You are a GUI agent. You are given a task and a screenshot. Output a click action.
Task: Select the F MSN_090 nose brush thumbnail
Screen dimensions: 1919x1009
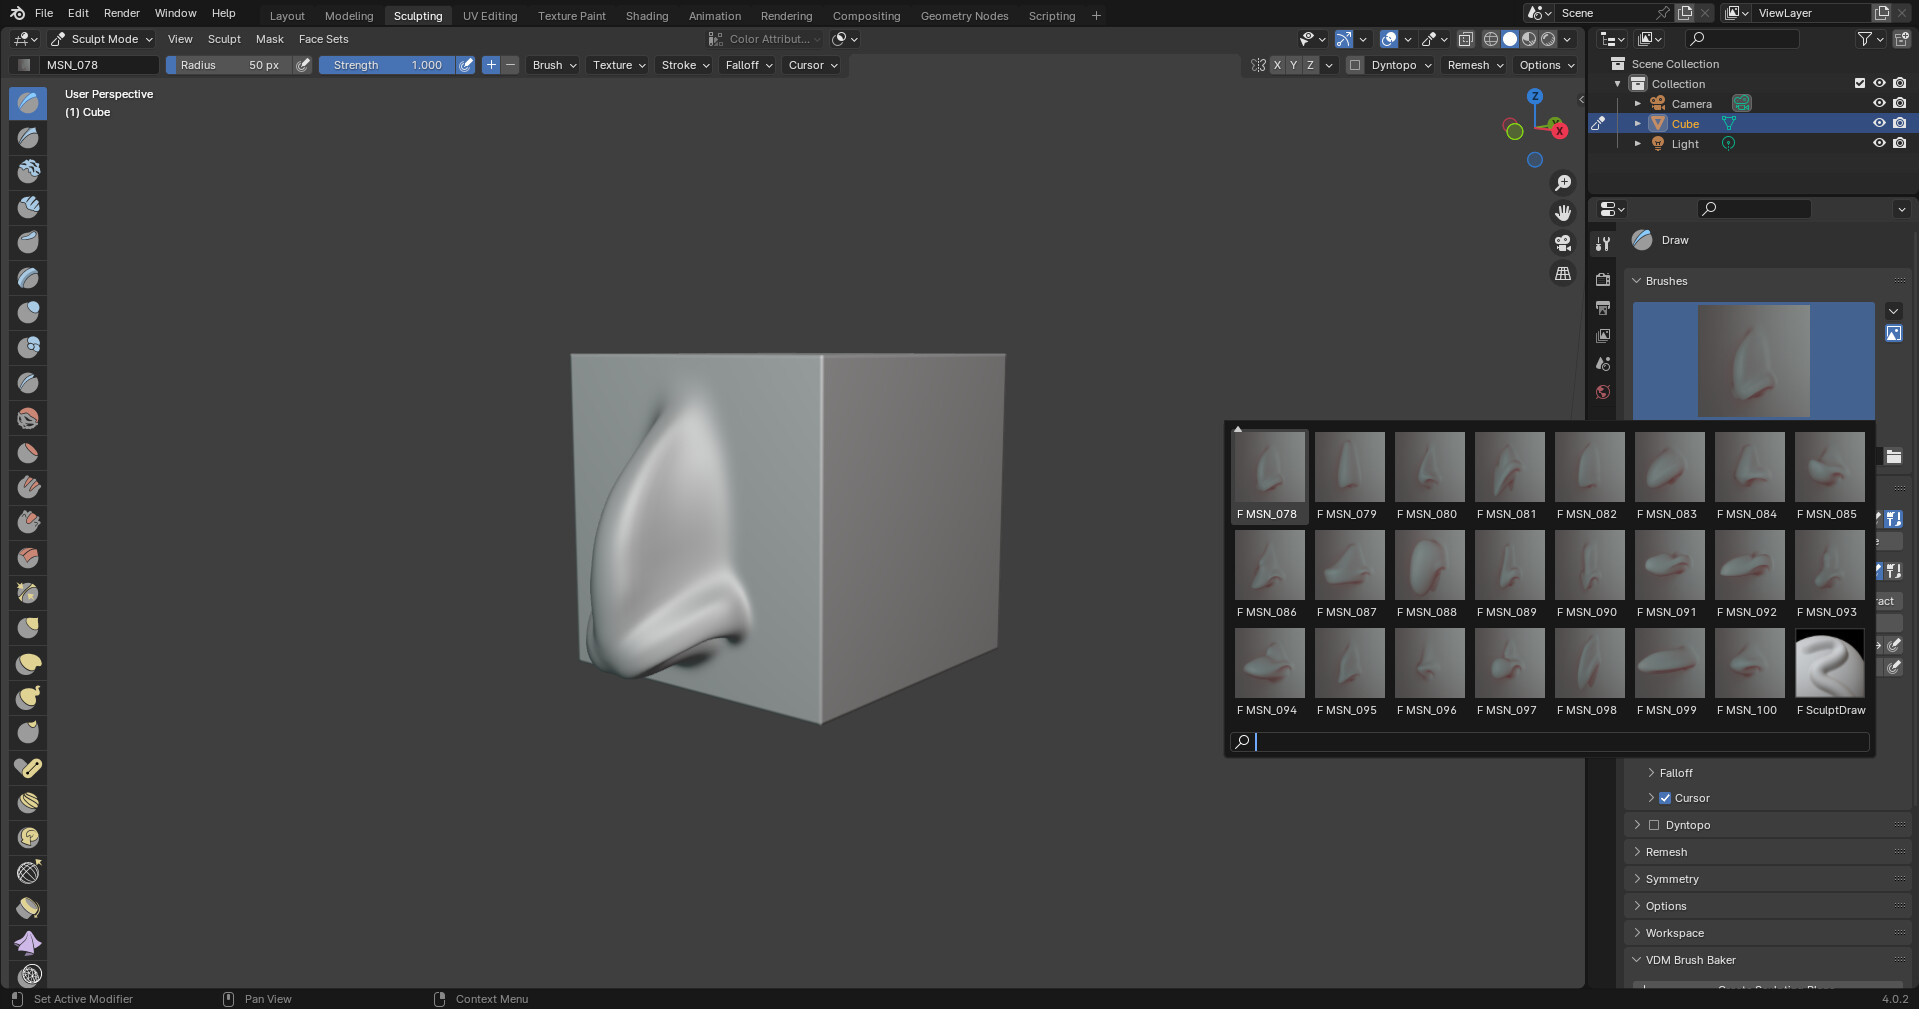click(1589, 565)
